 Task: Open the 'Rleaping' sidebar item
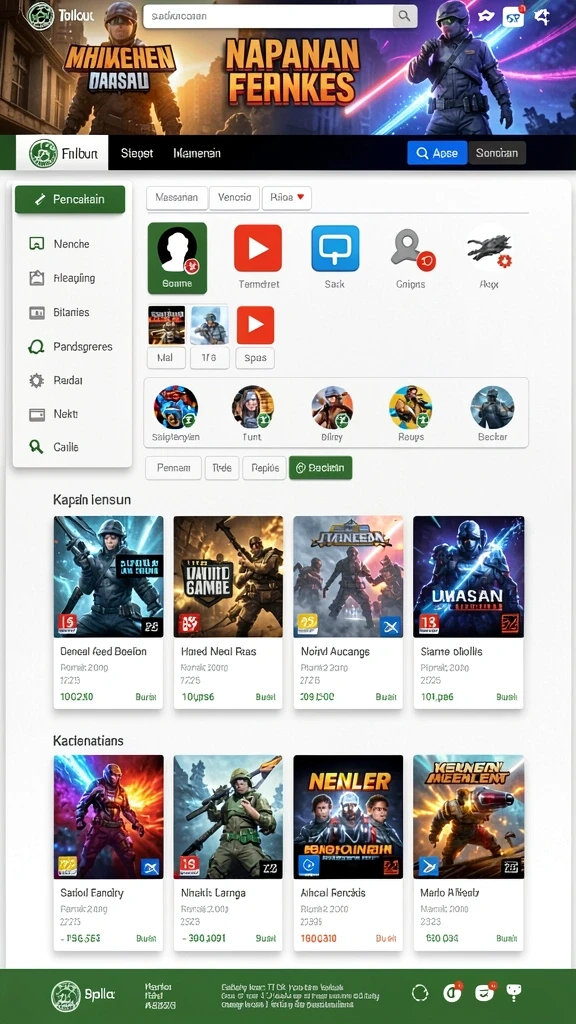72,278
